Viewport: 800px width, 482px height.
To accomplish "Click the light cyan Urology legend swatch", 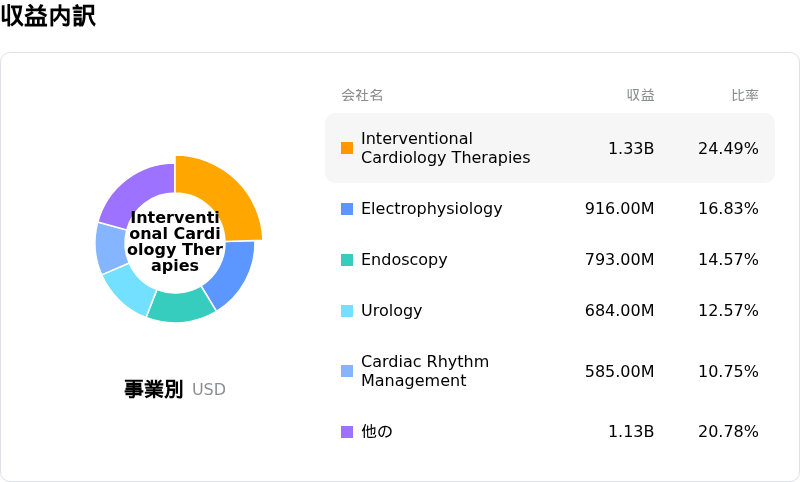I will pos(347,311).
